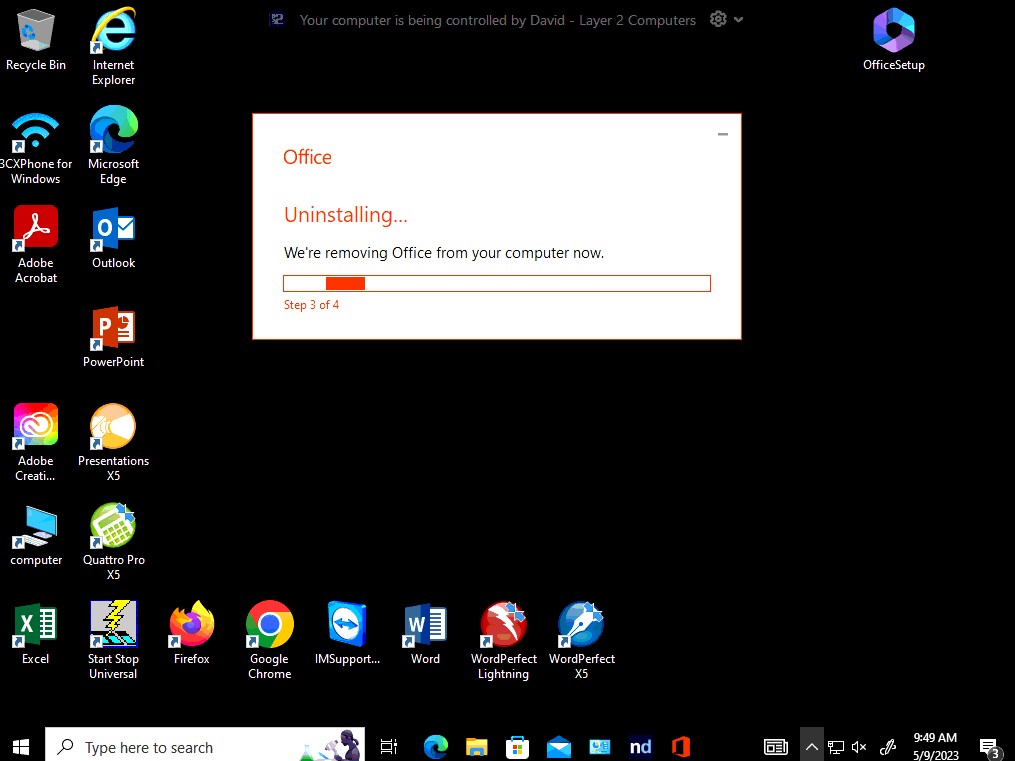1015x761 pixels.
Task: Select WordPerfect X5 desktop shortcut
Action: tap(581, 641)
